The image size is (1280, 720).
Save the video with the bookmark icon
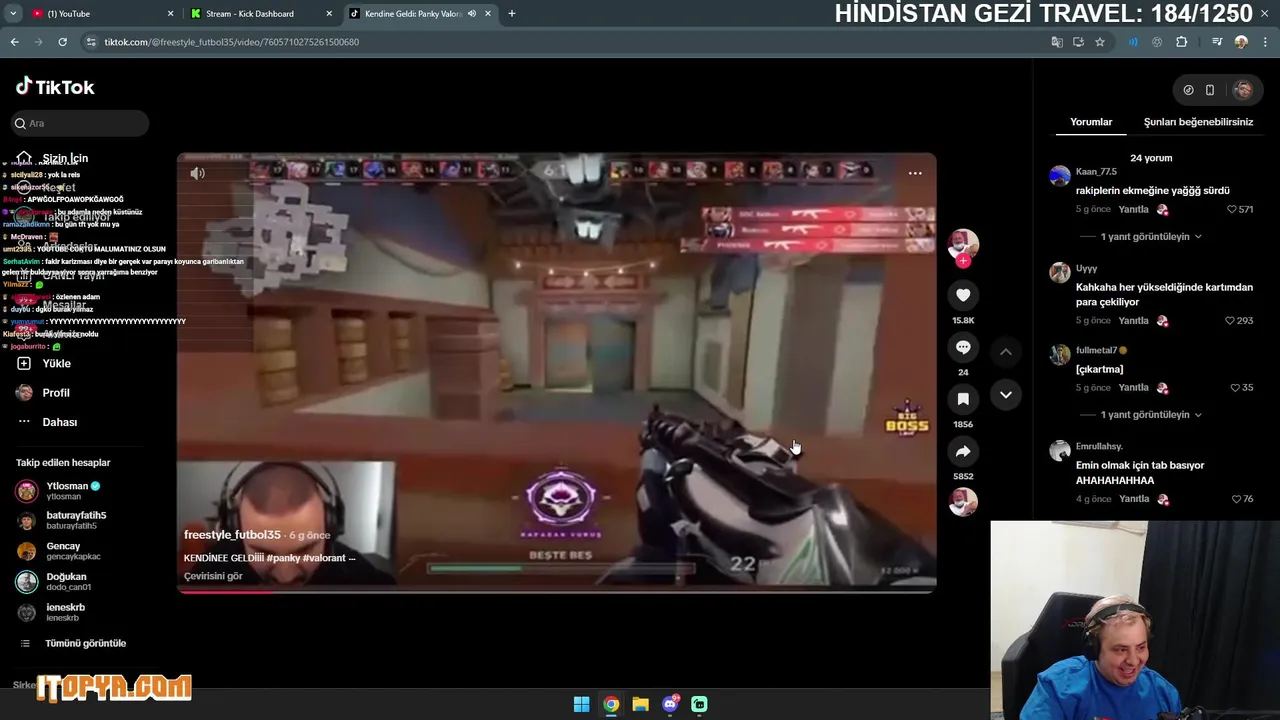tap(963, 399)
